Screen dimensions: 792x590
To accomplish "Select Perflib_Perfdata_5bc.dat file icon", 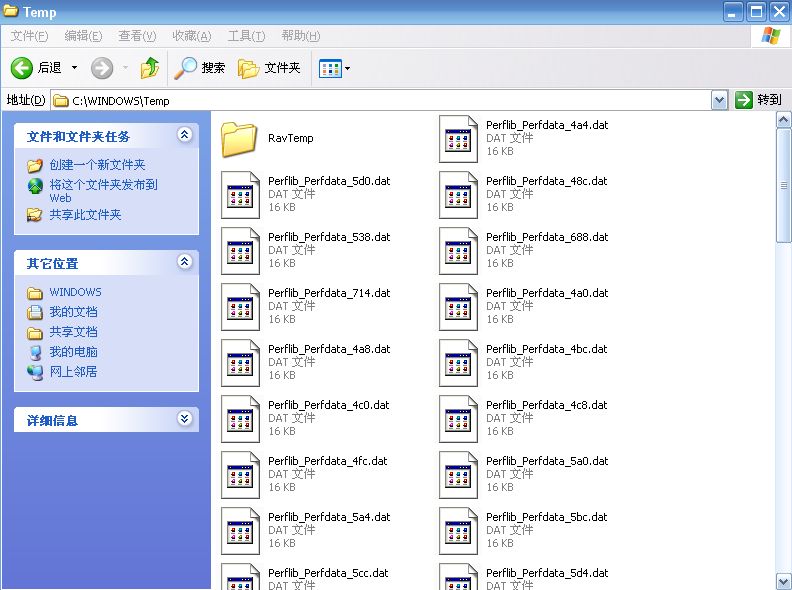I will 458,531.
